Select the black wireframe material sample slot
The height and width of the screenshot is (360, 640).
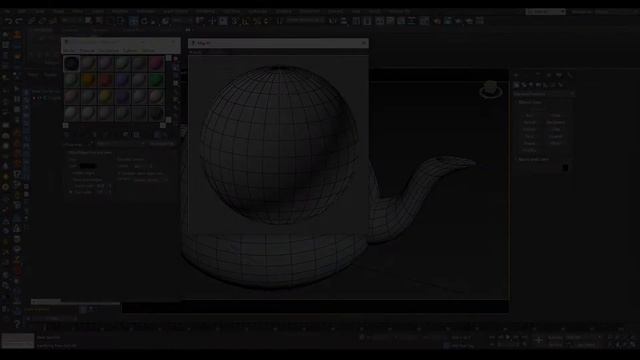pos(71,63)
